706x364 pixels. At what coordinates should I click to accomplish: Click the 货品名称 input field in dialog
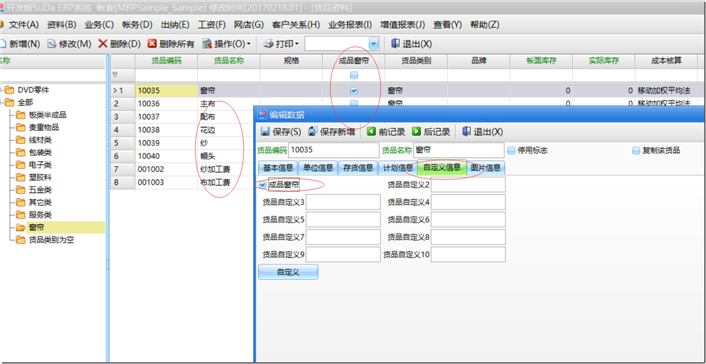(x=458, y=150)
